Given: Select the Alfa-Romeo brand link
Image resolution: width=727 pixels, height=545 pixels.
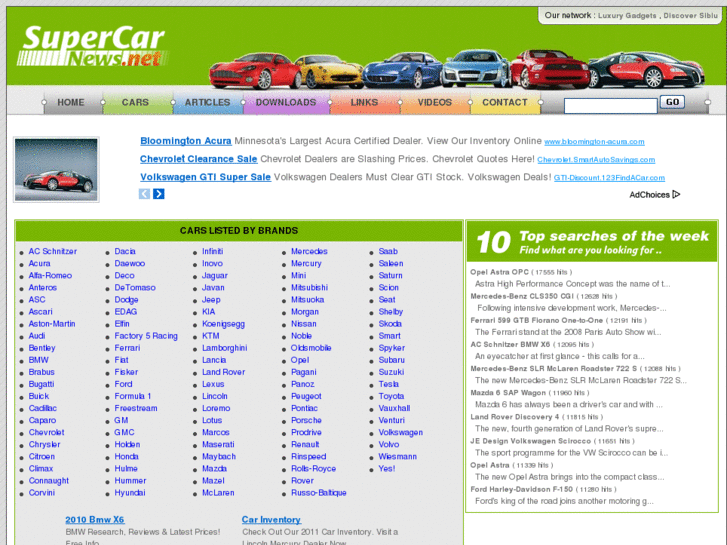Looking at the screenshot, I should tap(50, 276).
